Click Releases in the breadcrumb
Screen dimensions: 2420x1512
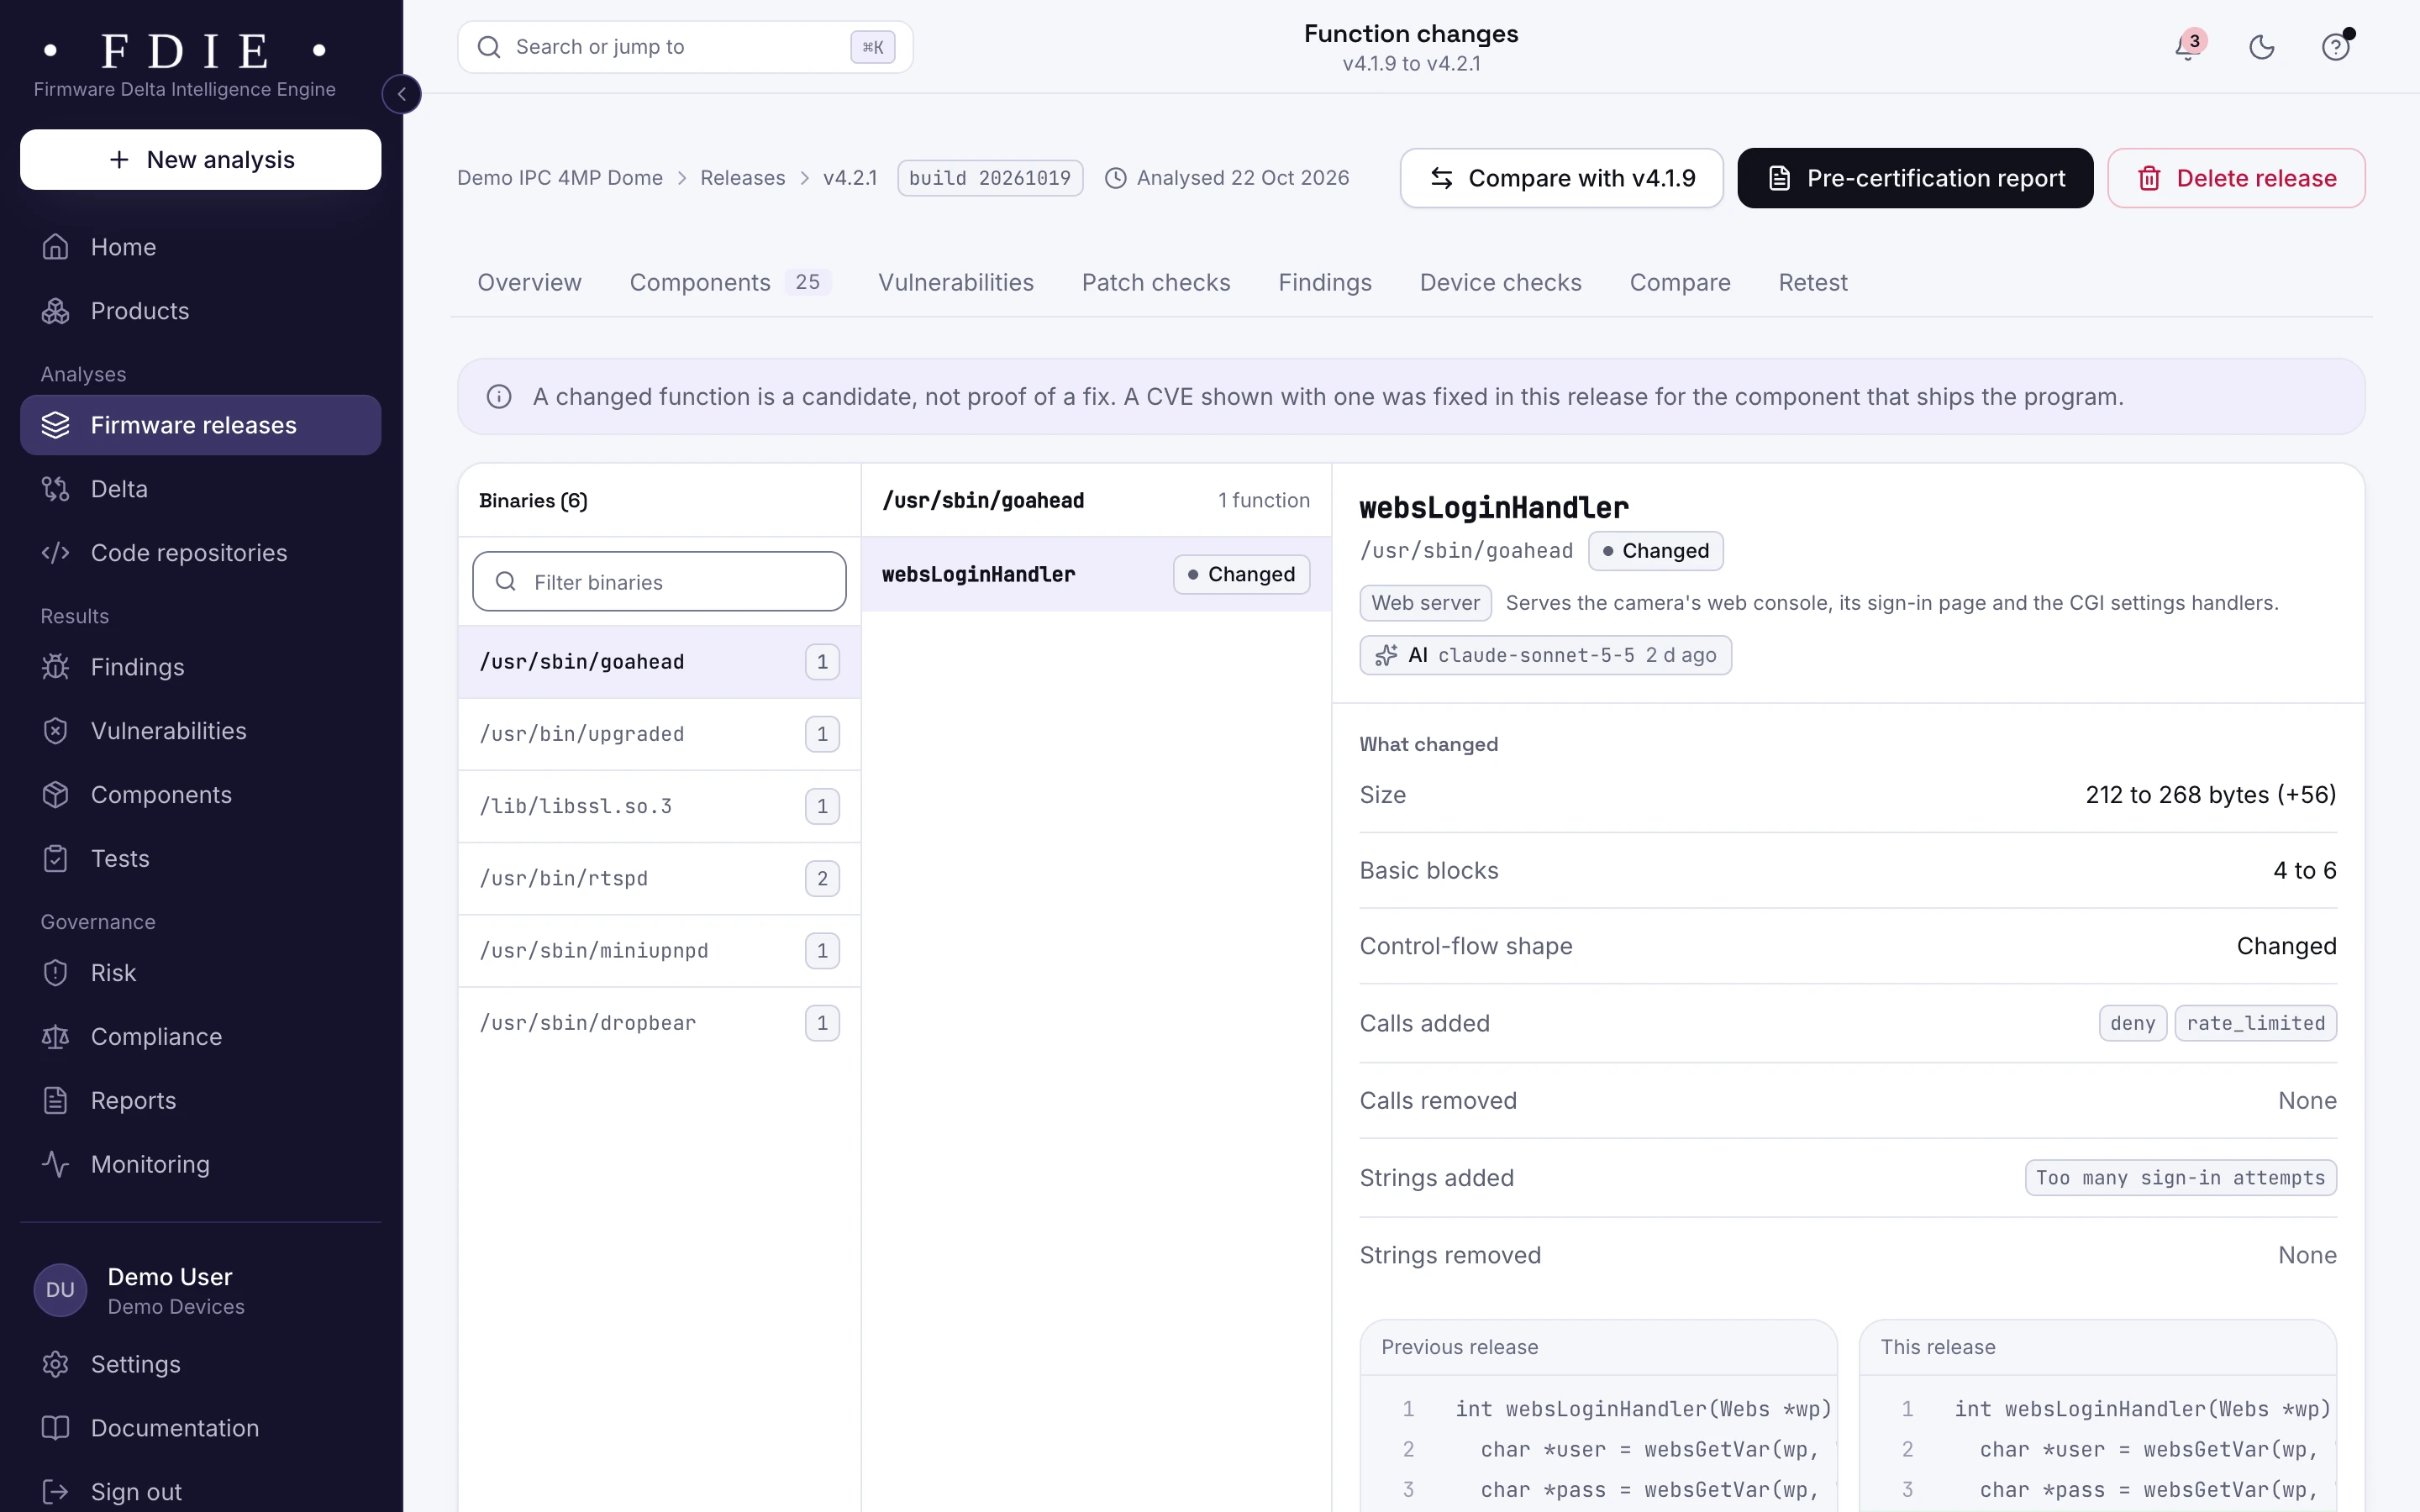(x=743, y=178)
